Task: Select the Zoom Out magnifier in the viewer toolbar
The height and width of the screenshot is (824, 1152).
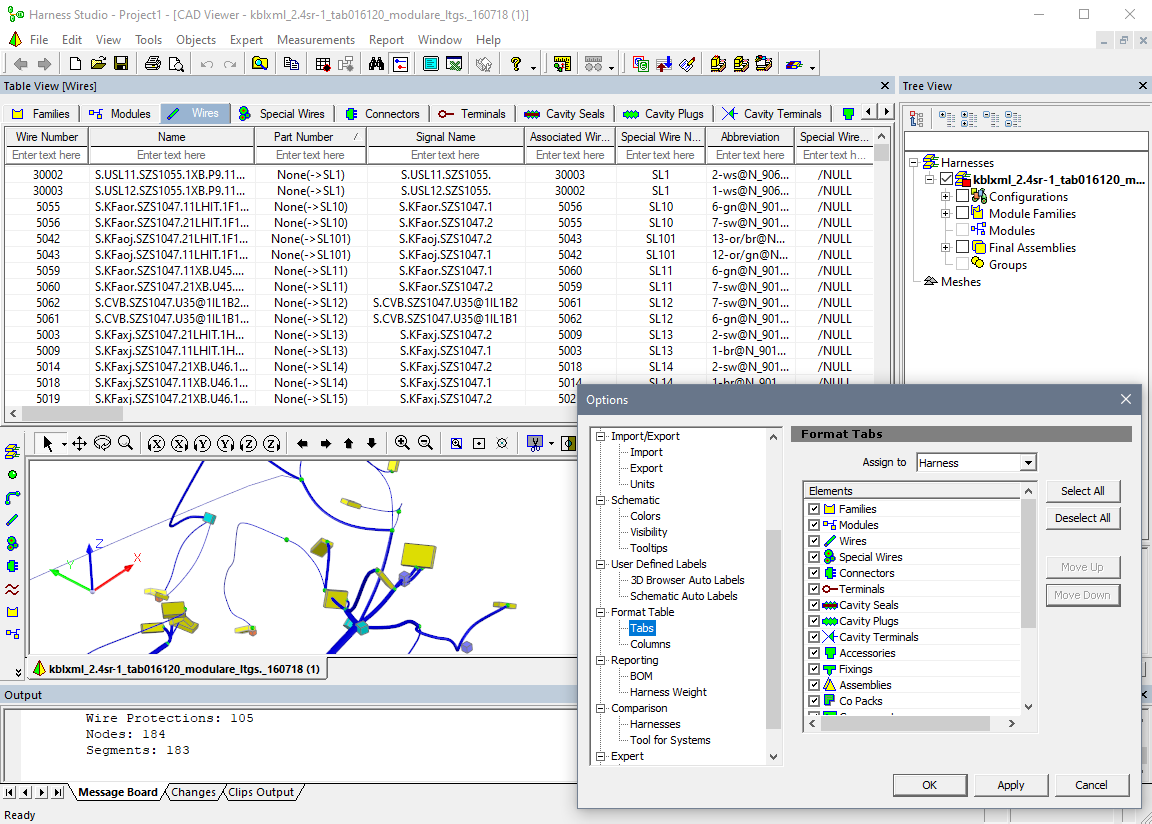Action: (x=424, y=443)
